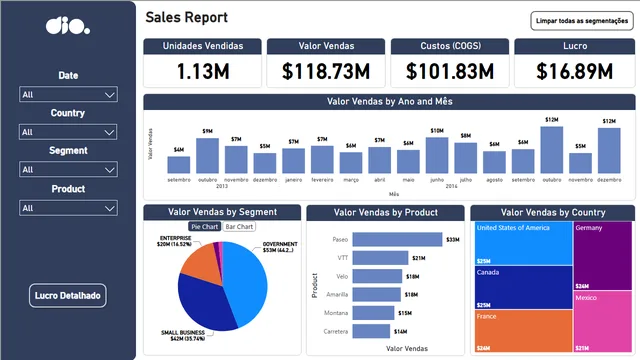Click Limpar todas as segmentações button

582,21
